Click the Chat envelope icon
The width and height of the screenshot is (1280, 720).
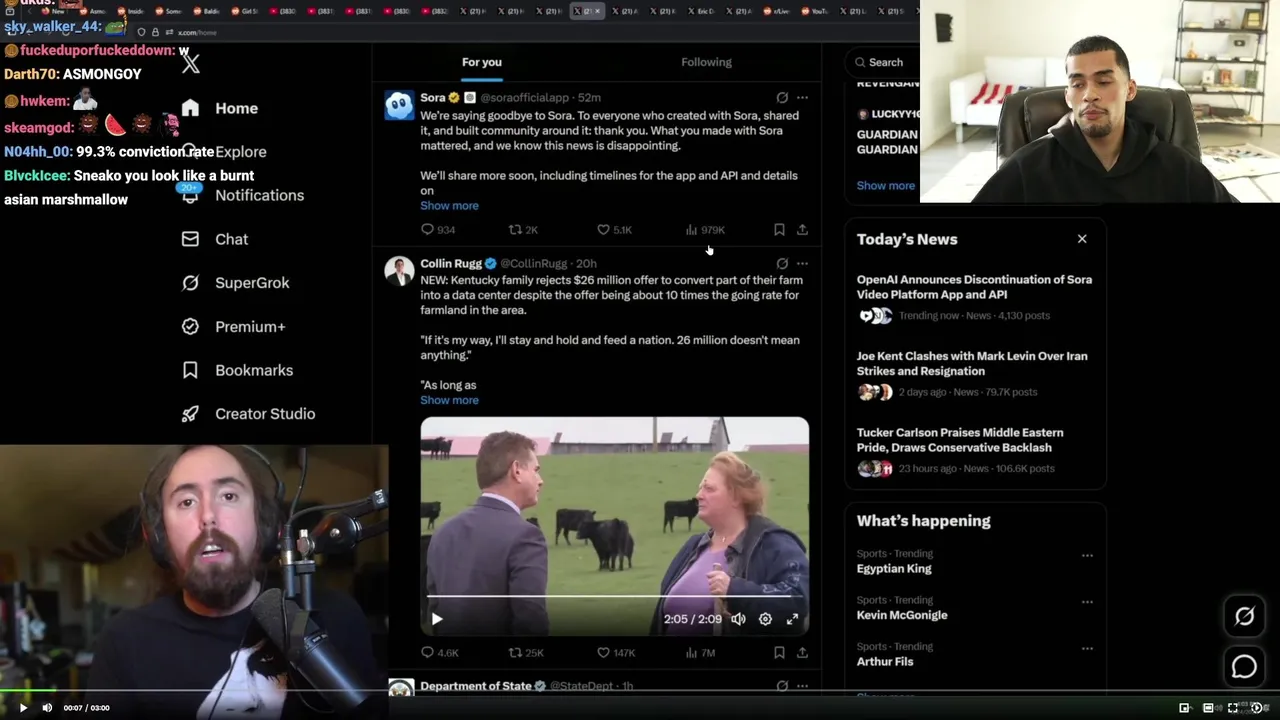(x=190, y=239)
